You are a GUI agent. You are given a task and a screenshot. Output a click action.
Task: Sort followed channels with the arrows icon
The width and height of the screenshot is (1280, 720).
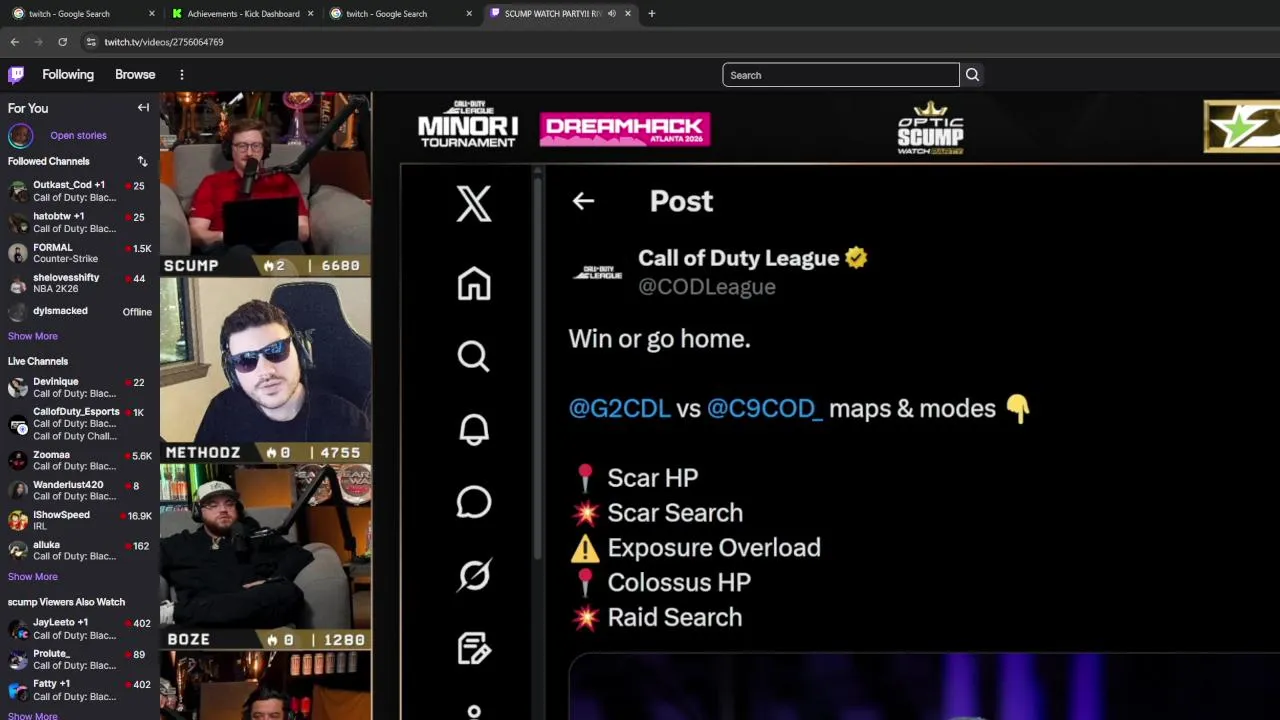point(142,161)
